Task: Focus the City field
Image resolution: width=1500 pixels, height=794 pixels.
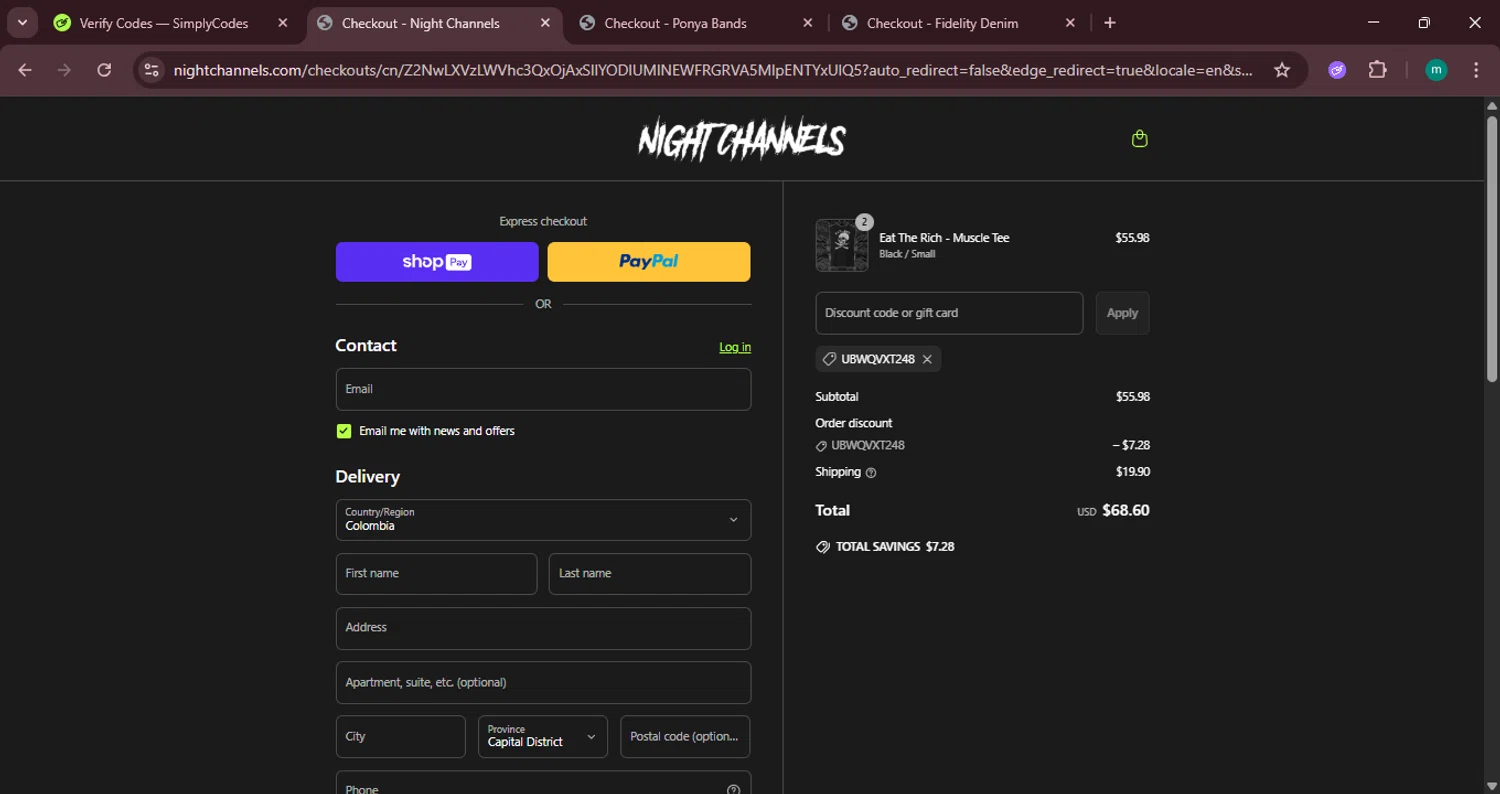Action: click(x=401, y=736)
